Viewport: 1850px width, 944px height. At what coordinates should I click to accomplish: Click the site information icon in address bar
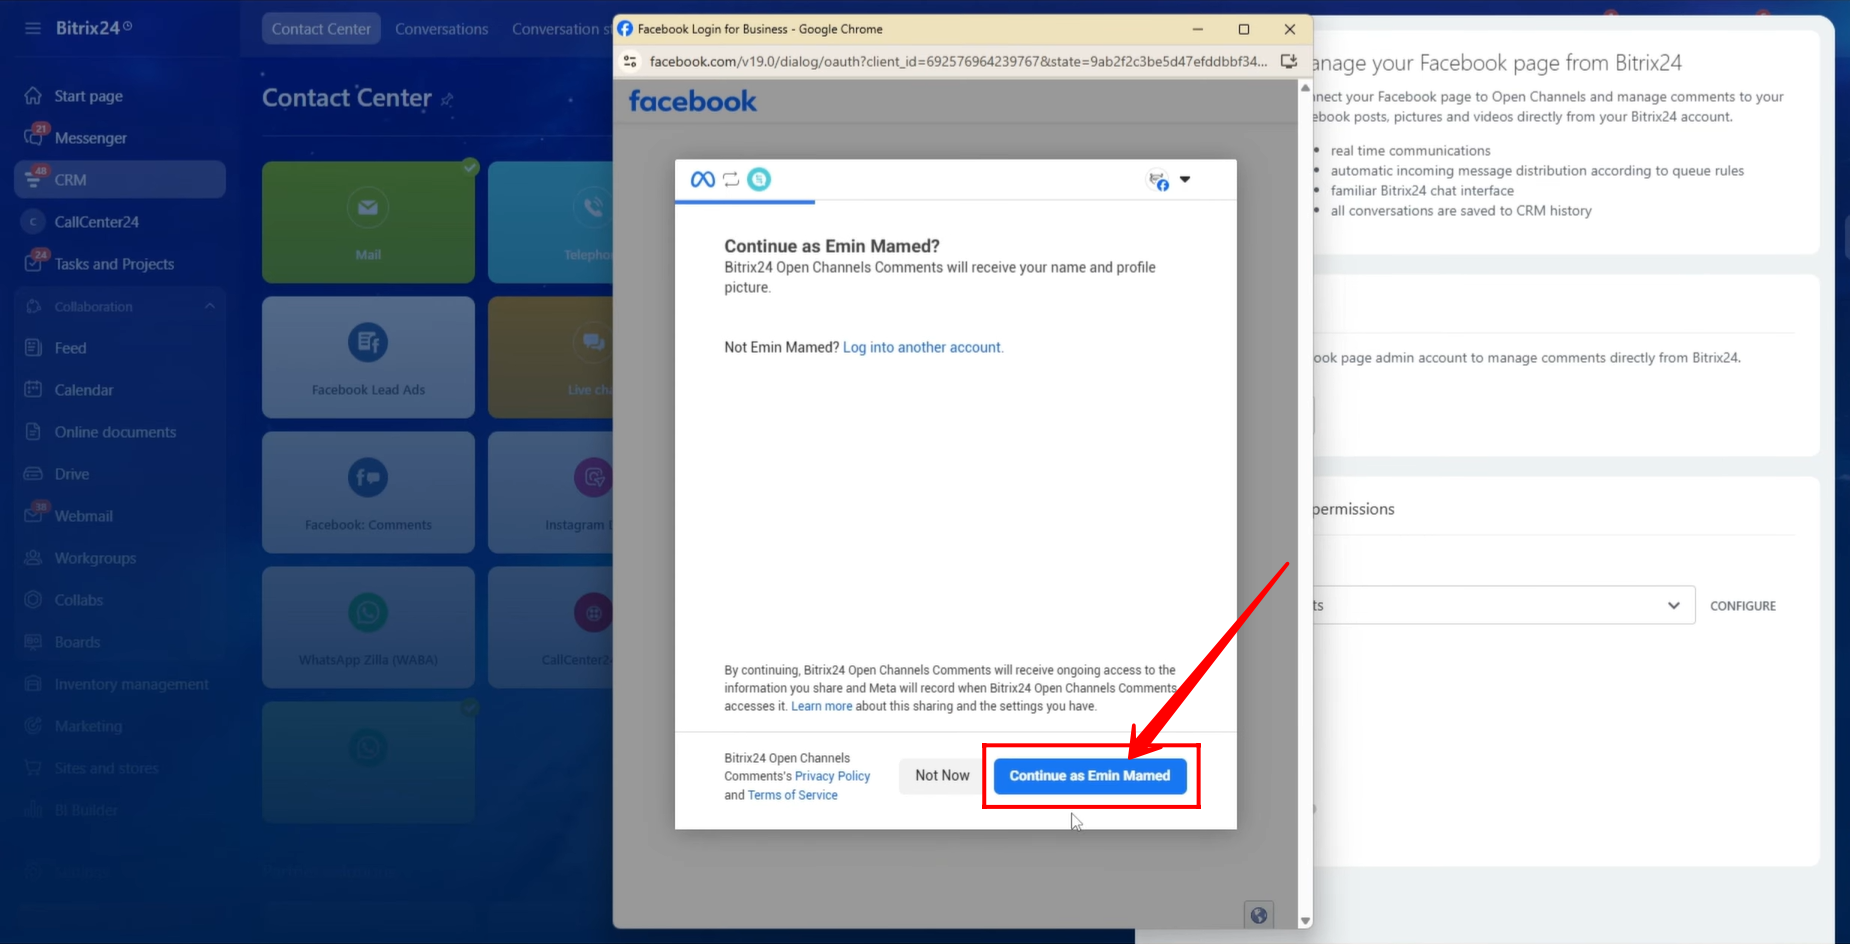click(630, 61)
